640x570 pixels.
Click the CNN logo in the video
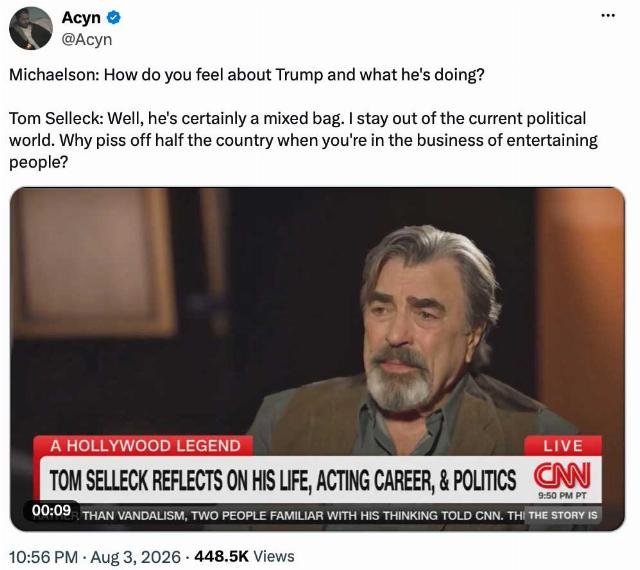click(x=562, y=476)
